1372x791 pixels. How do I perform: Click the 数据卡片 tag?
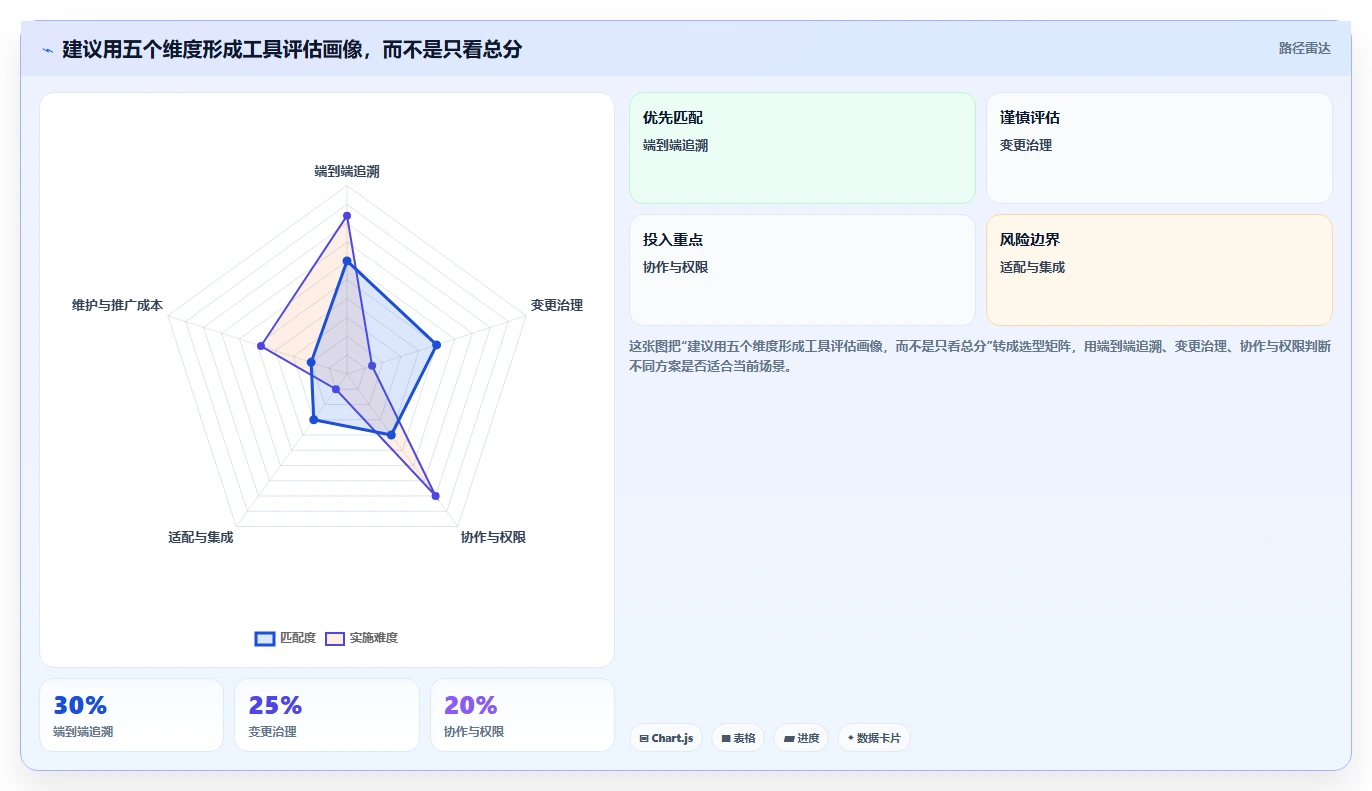point(874,738)
